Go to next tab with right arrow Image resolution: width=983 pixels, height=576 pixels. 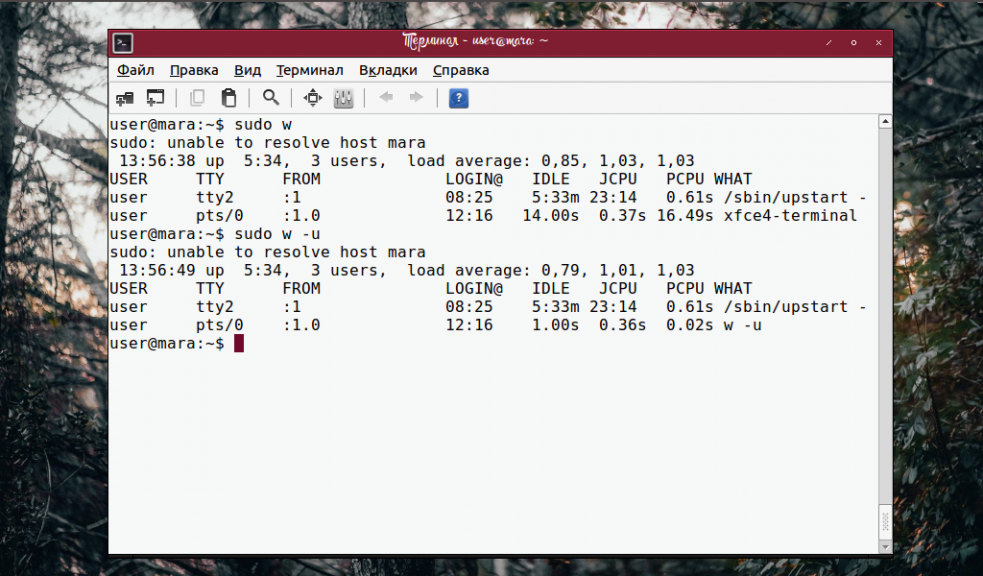(x=416, y=98)
